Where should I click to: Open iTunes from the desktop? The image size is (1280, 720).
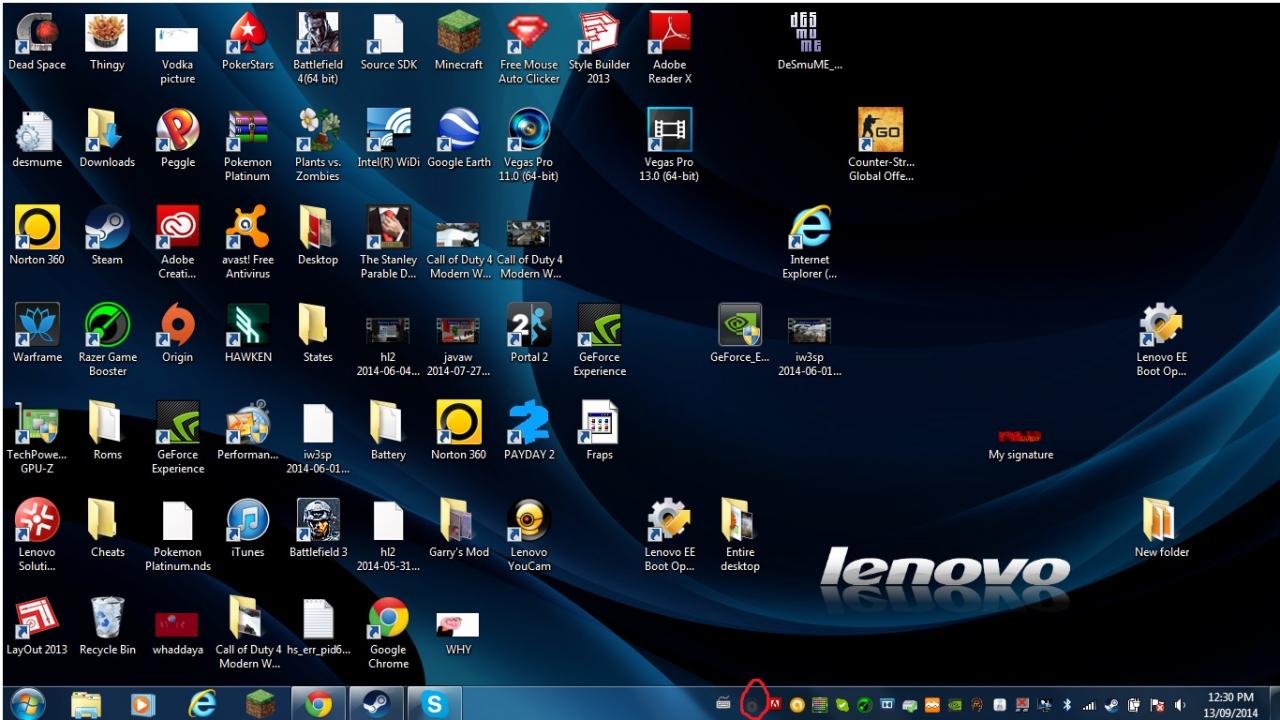[x=247, y=520]
